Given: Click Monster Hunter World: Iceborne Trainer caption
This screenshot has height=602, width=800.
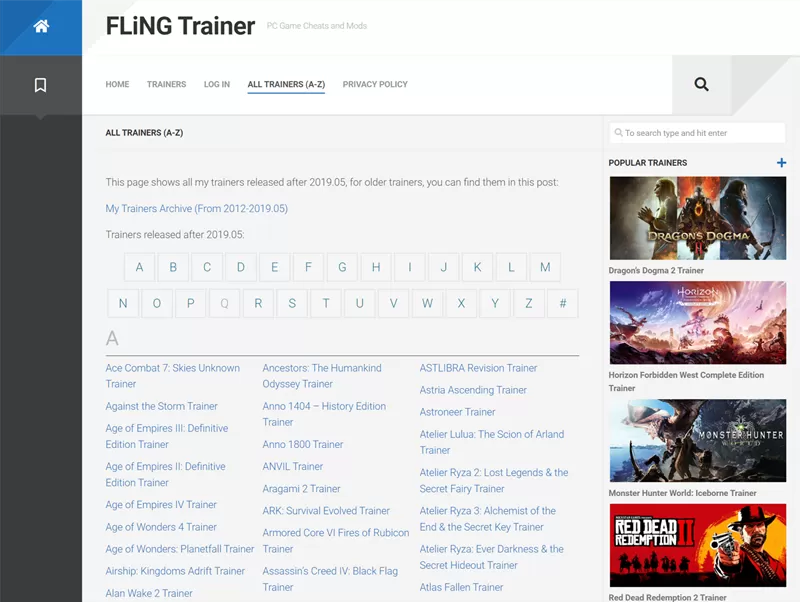Looking at the screenshot, I should point(683,493).
